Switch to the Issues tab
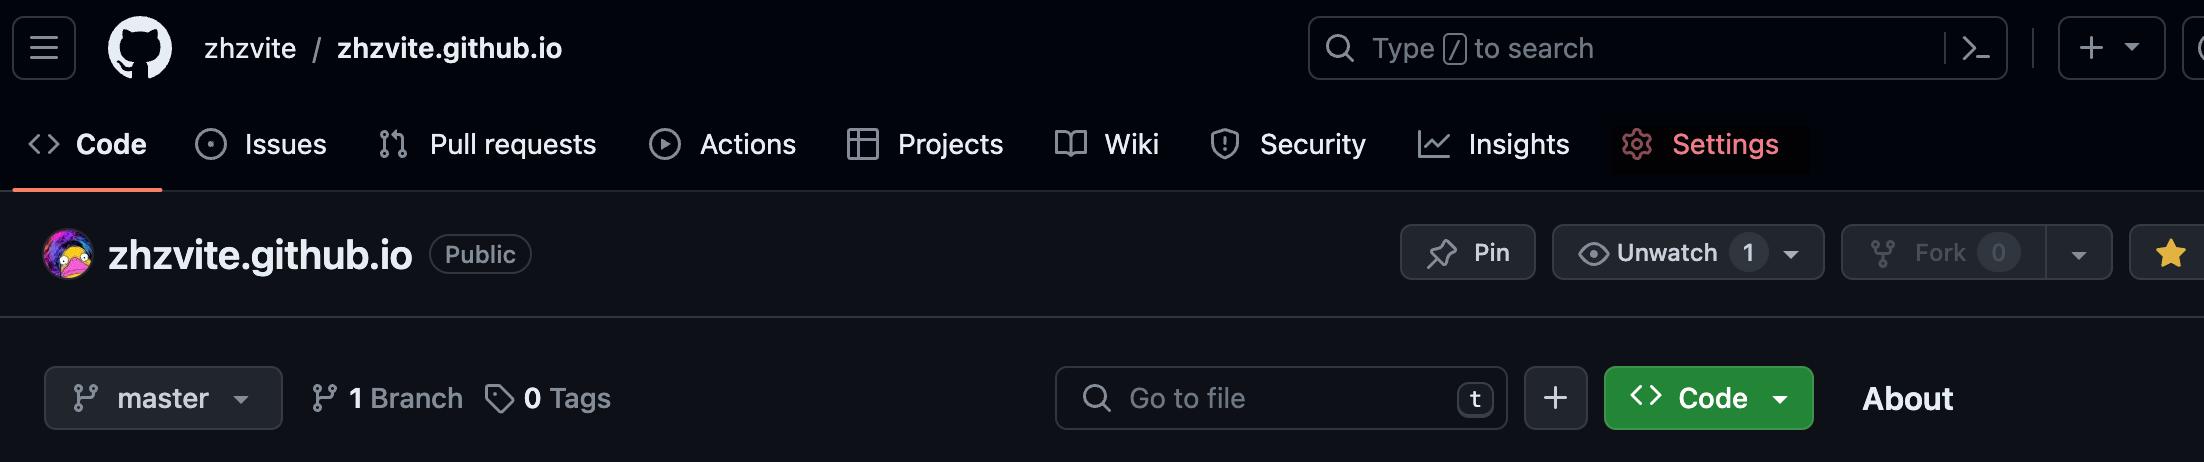This screenshot has height=462, width=2204. click(261, 144)
